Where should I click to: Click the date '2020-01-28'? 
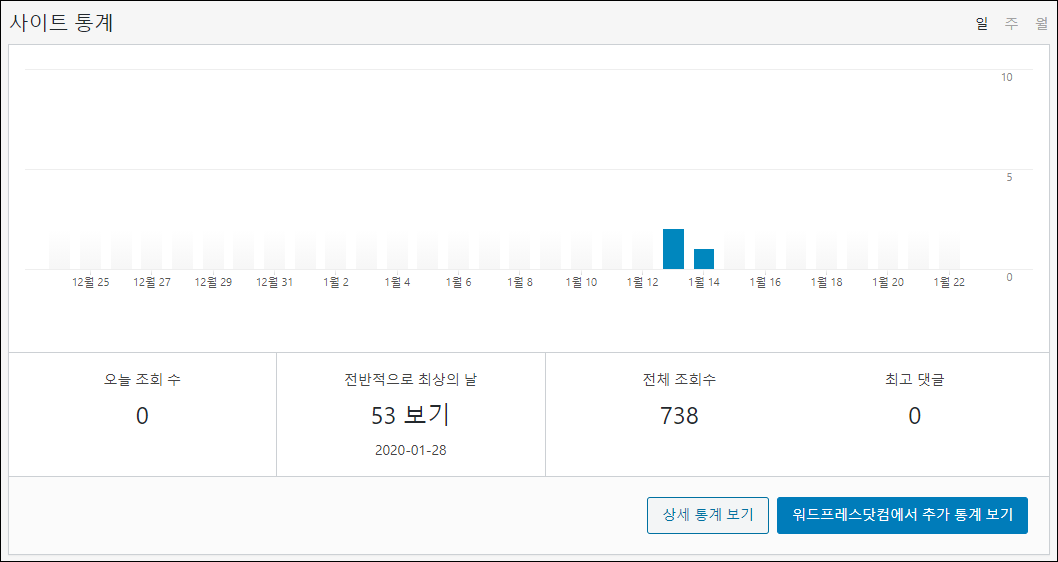point(410,451)
